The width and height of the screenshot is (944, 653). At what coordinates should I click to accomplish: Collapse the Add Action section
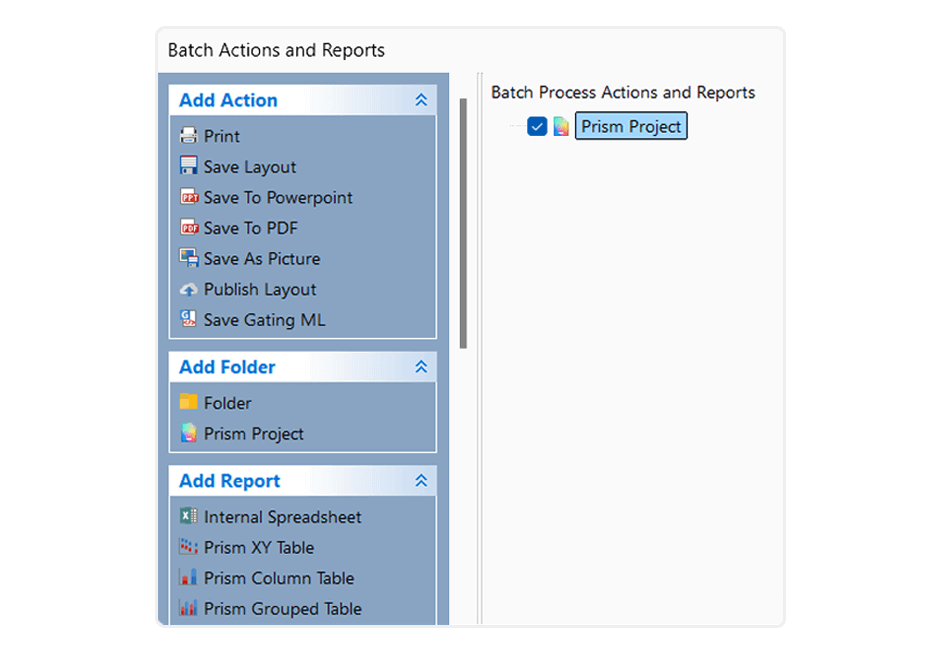pyautogui.click(x=421, y=100)
